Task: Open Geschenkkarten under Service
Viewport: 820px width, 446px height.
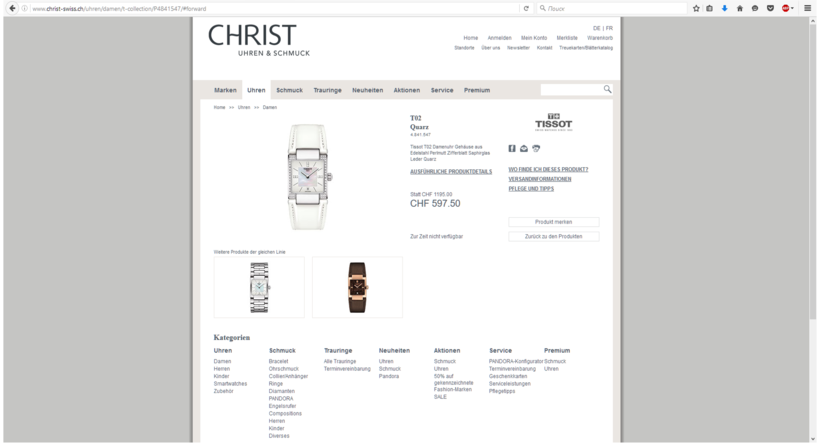Action: click(508, 376)
